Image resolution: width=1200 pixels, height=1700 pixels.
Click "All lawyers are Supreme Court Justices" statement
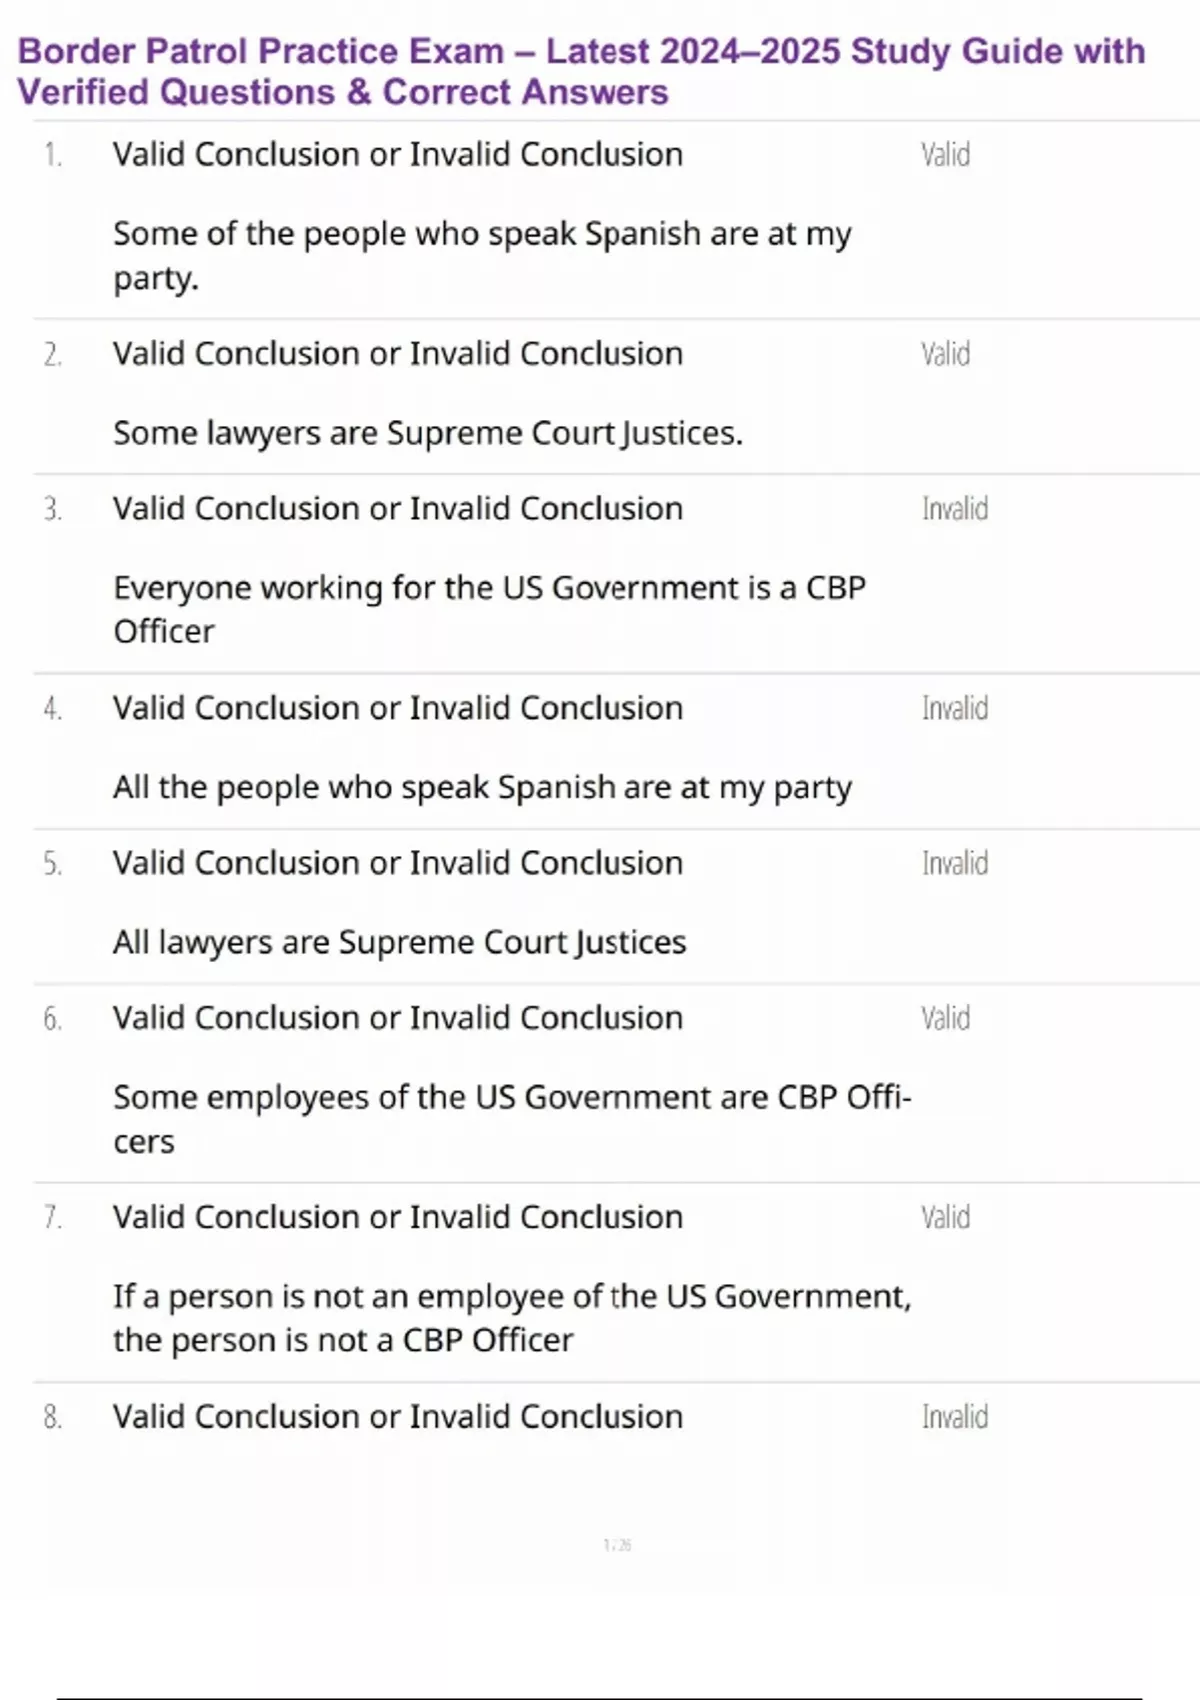tap(399, 943)
